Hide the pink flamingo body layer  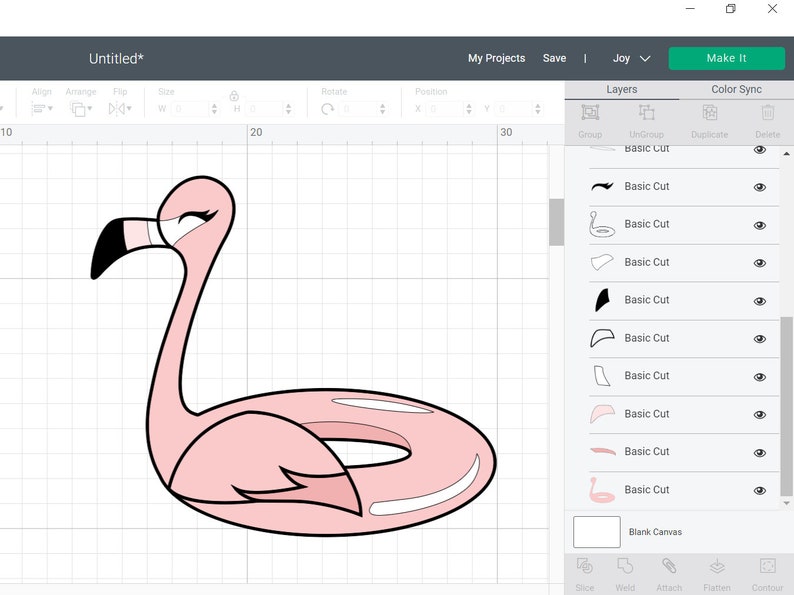coord(760,490)
